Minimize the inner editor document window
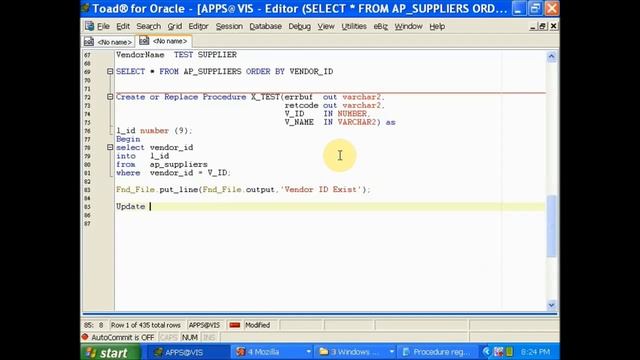Screen dimensions: 640x360 532,26
